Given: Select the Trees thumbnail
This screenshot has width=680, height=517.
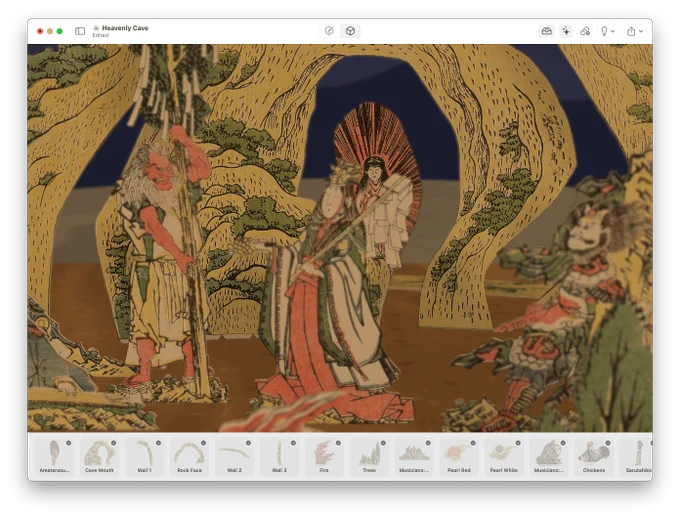Looking at the screenshot, I should tap(369, 456).
